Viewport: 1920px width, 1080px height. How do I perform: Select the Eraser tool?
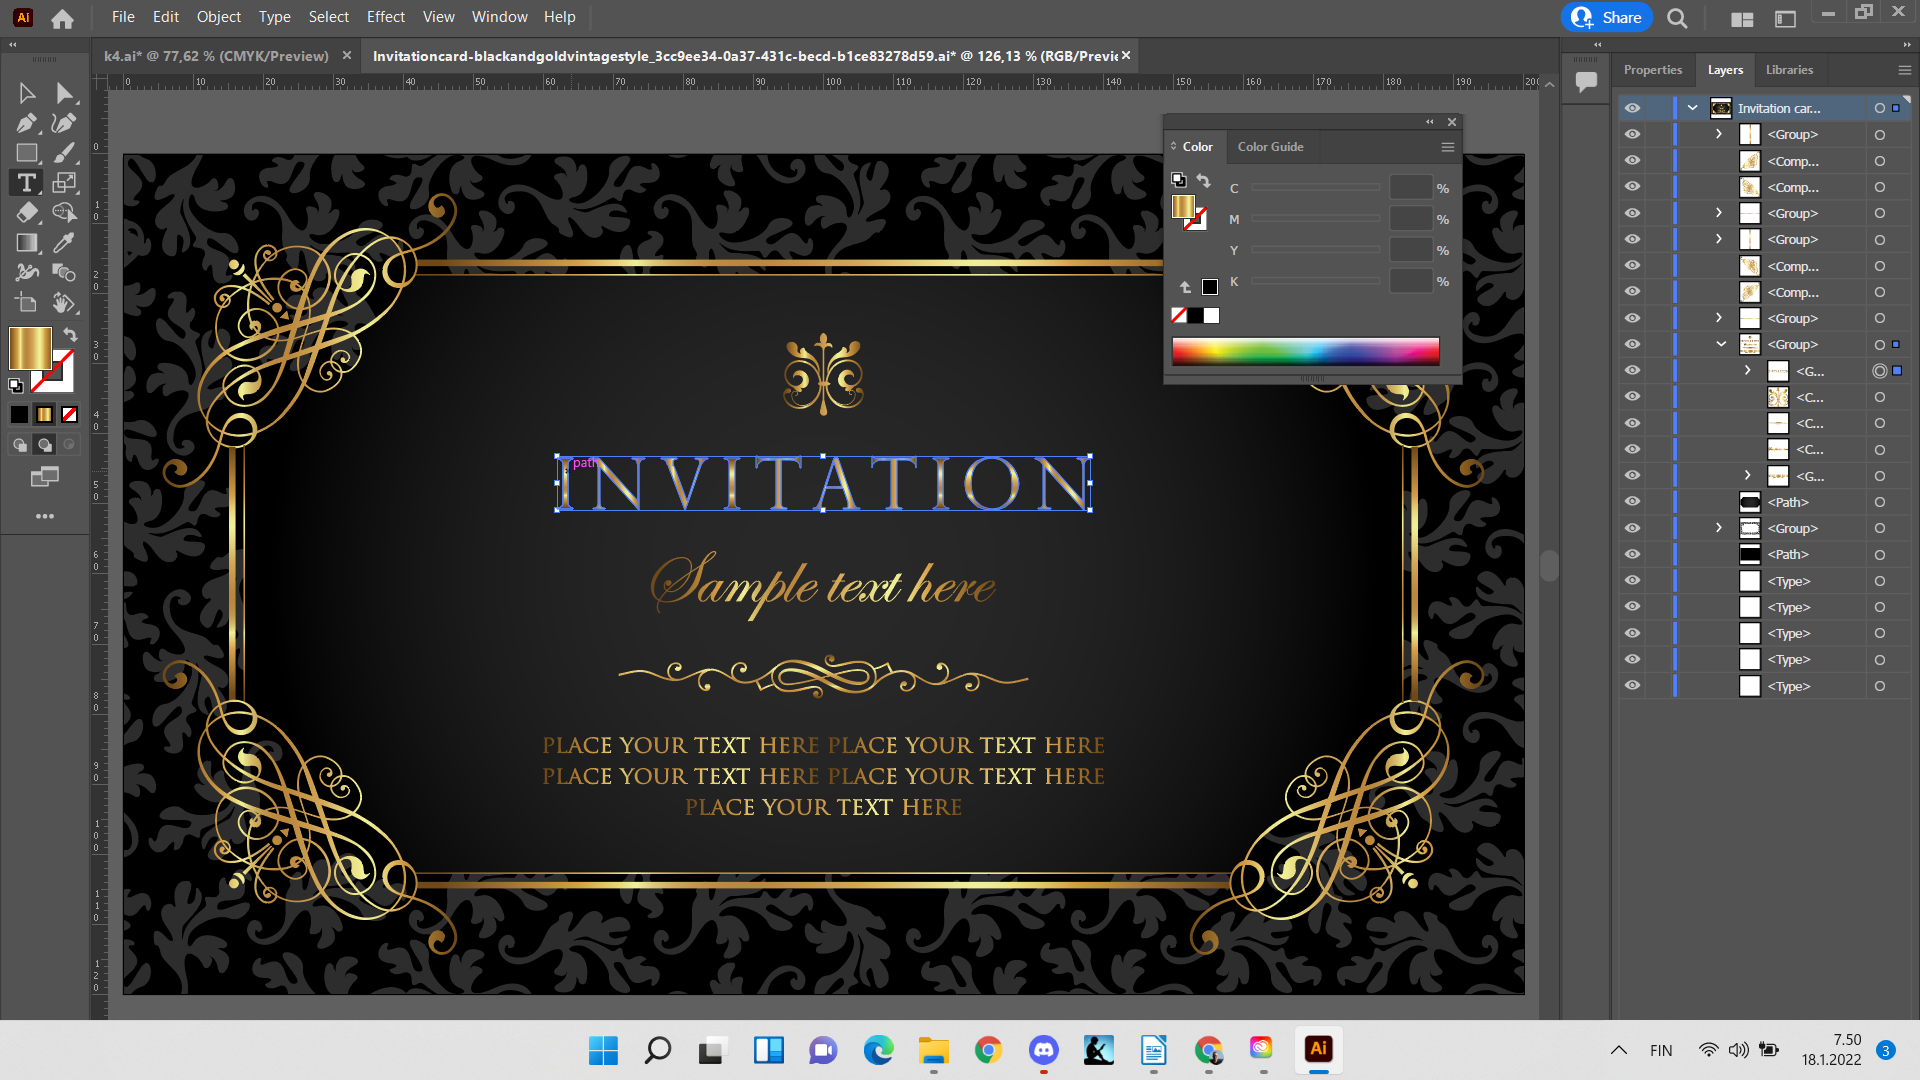27,213
